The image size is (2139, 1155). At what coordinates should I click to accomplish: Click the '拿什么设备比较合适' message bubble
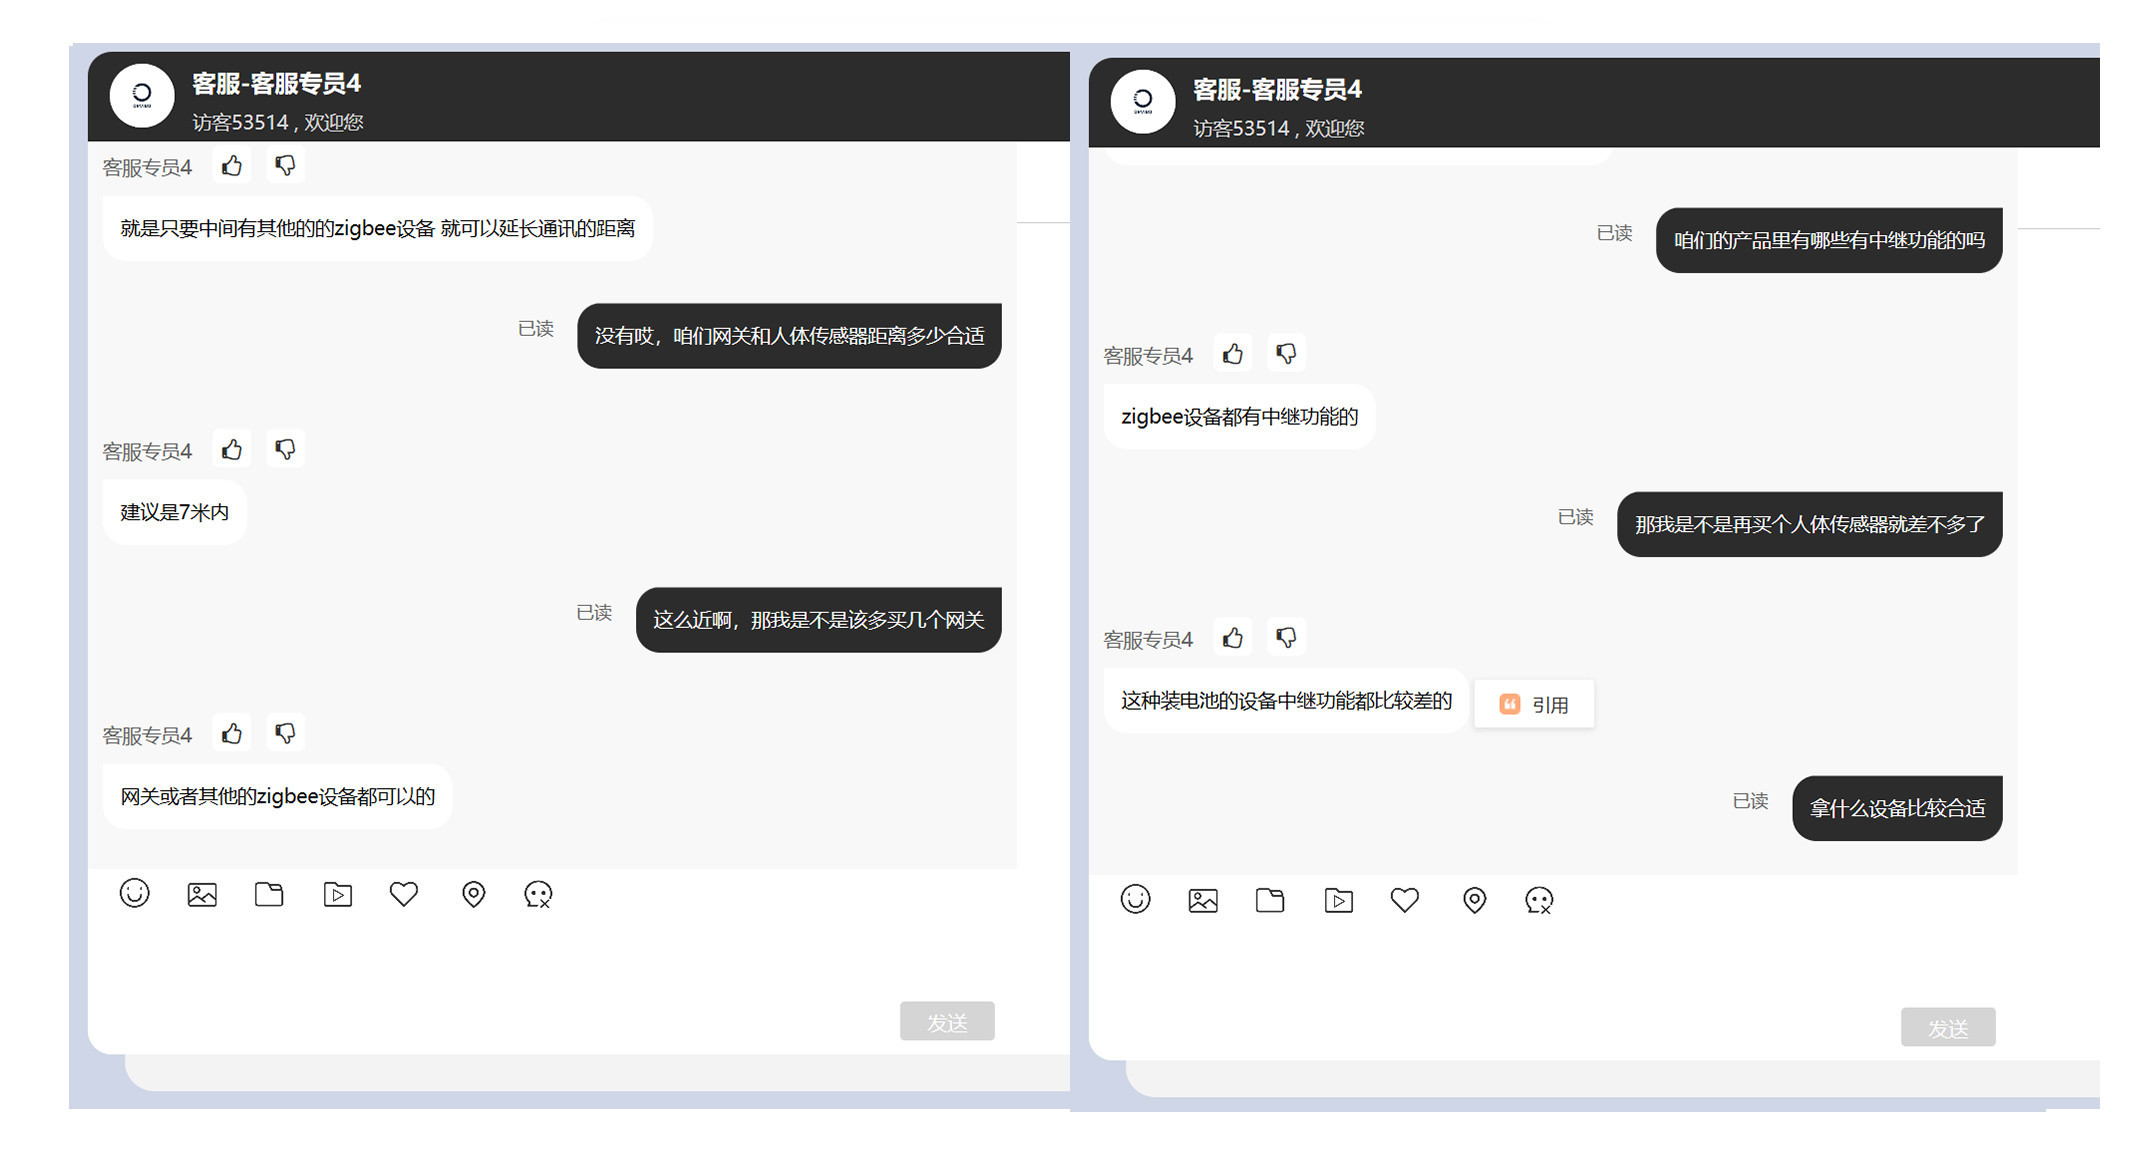tap(1897, 808)
